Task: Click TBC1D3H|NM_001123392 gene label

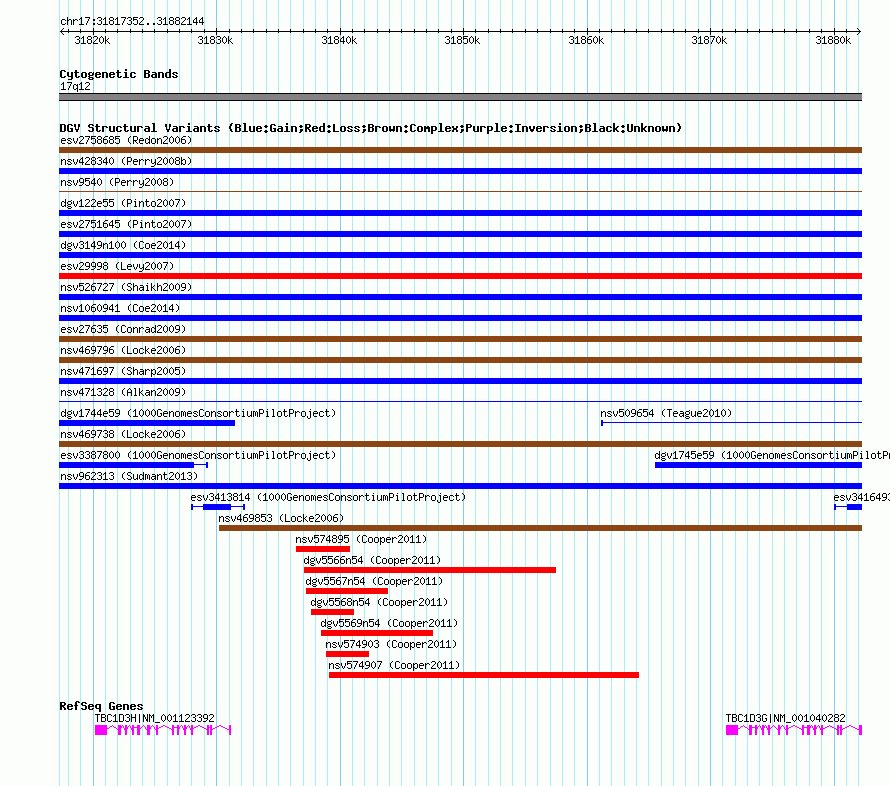Action: click(154, 718)
